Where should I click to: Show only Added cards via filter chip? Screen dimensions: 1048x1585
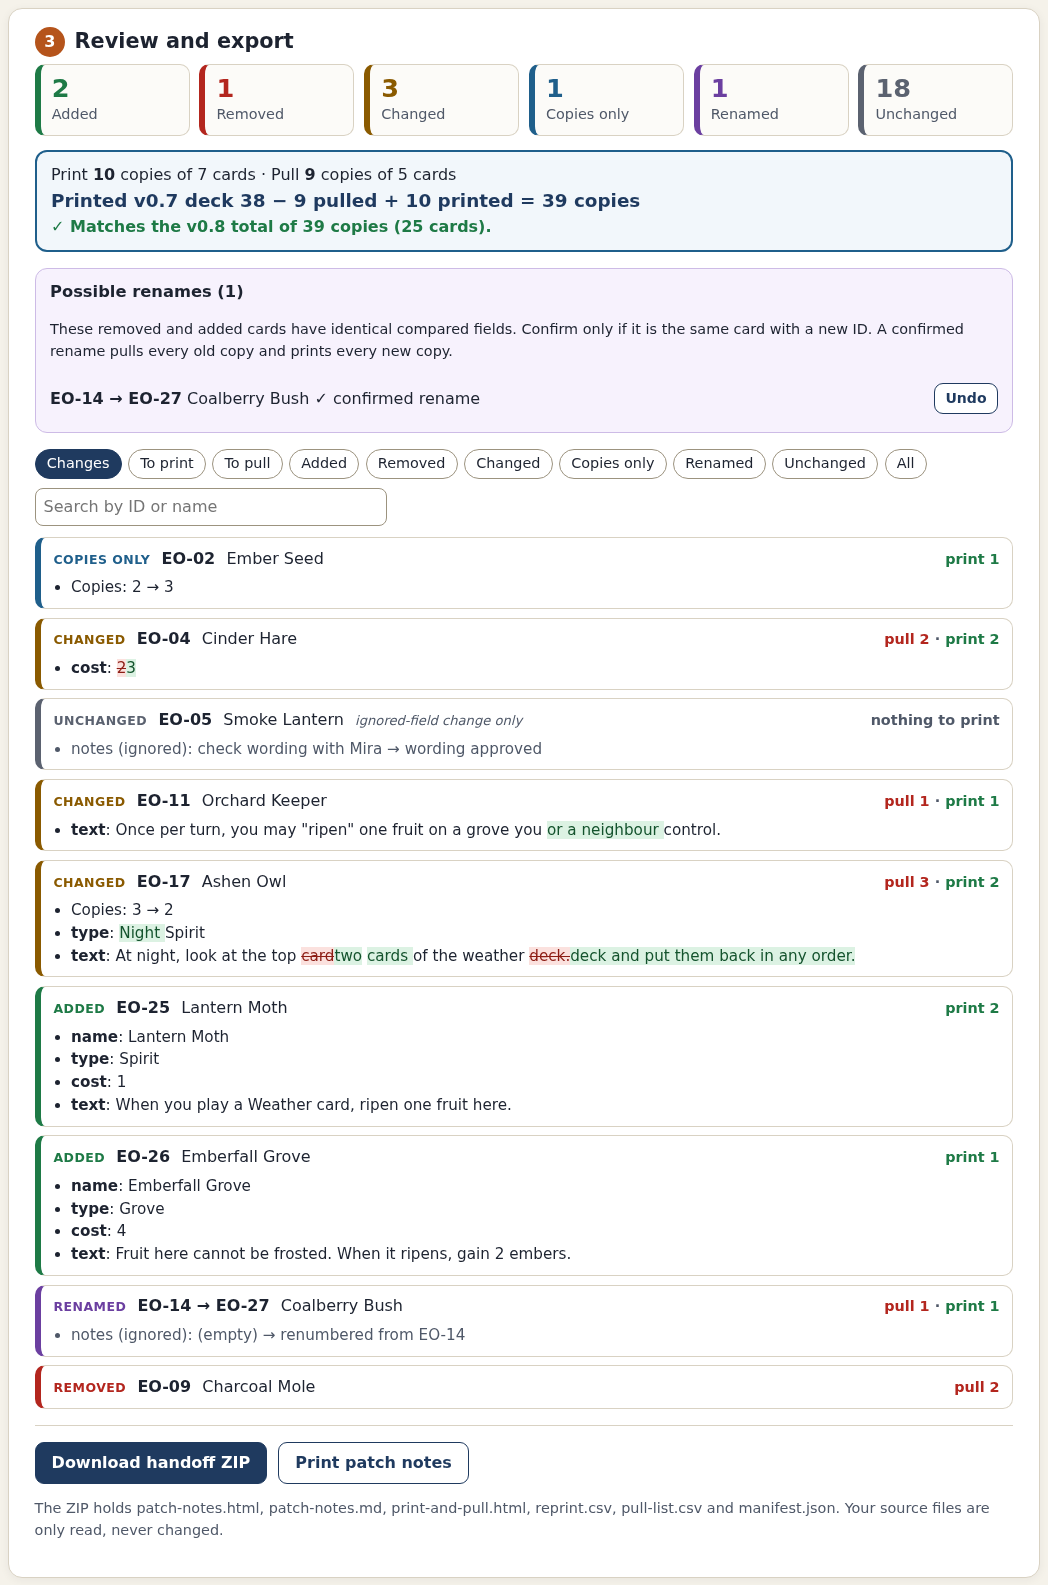pyautogui.click(x=324, y=464)
